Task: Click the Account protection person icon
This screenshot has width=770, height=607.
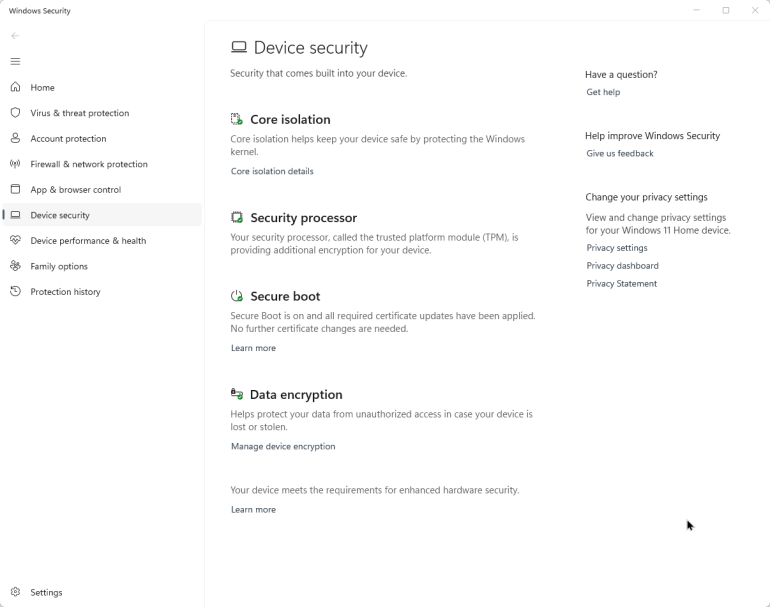Action: tap(15, 138)
